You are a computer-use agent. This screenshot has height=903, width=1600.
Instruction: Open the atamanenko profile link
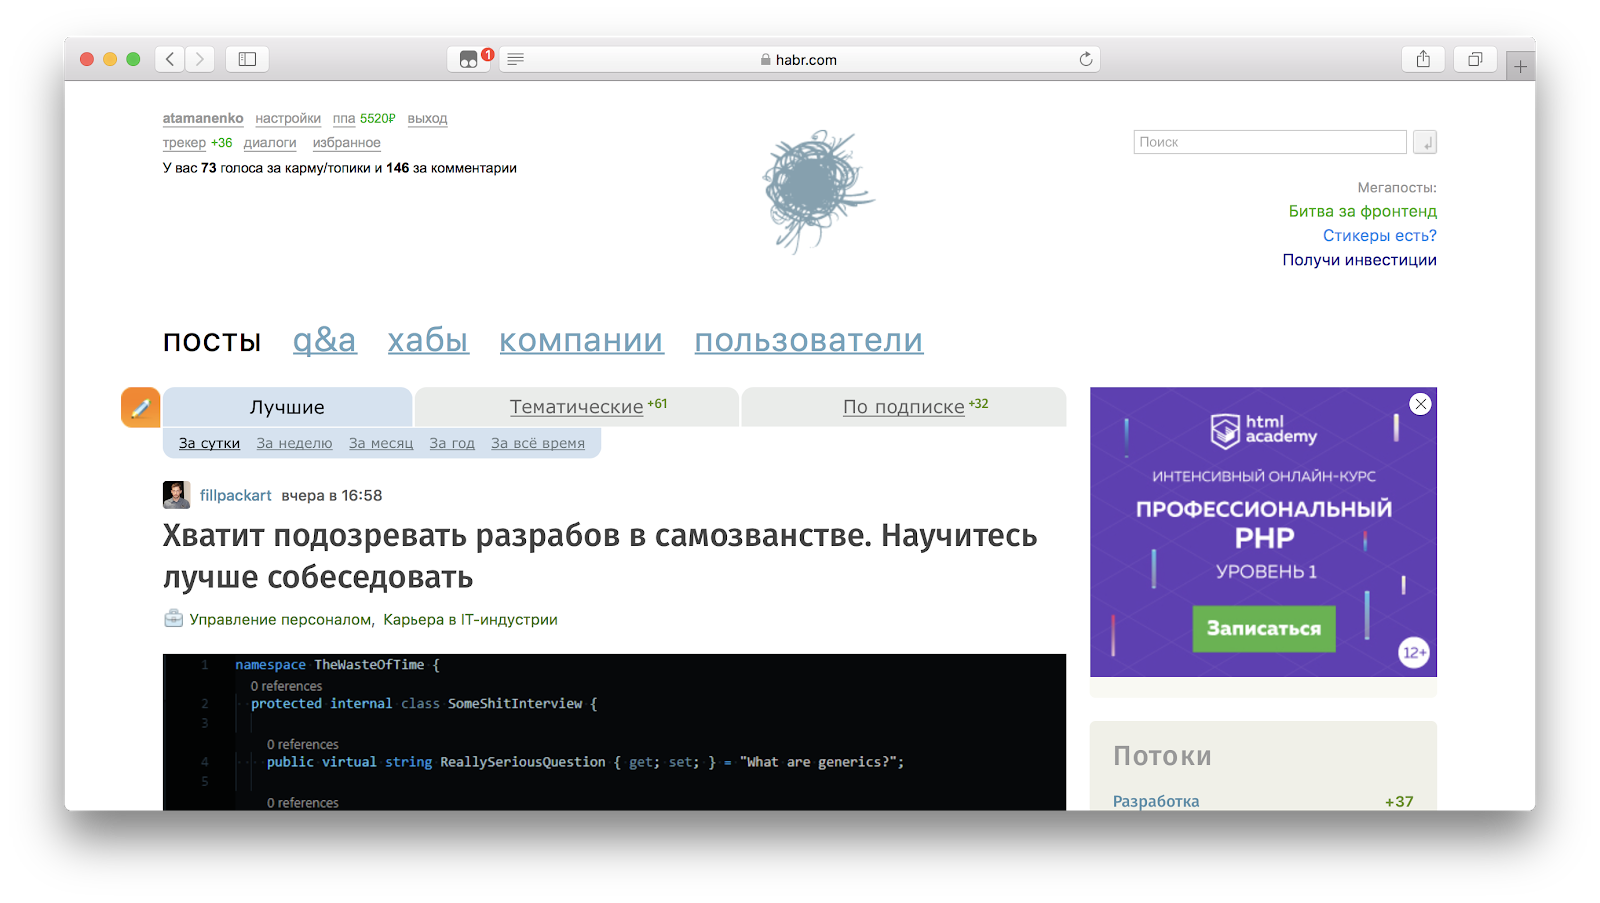click(203, 118)
